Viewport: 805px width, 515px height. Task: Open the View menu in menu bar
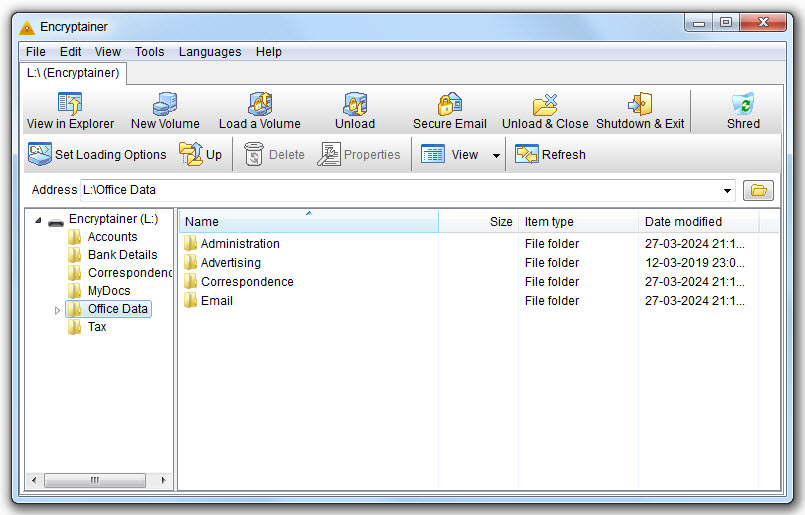tap(107, 52)
